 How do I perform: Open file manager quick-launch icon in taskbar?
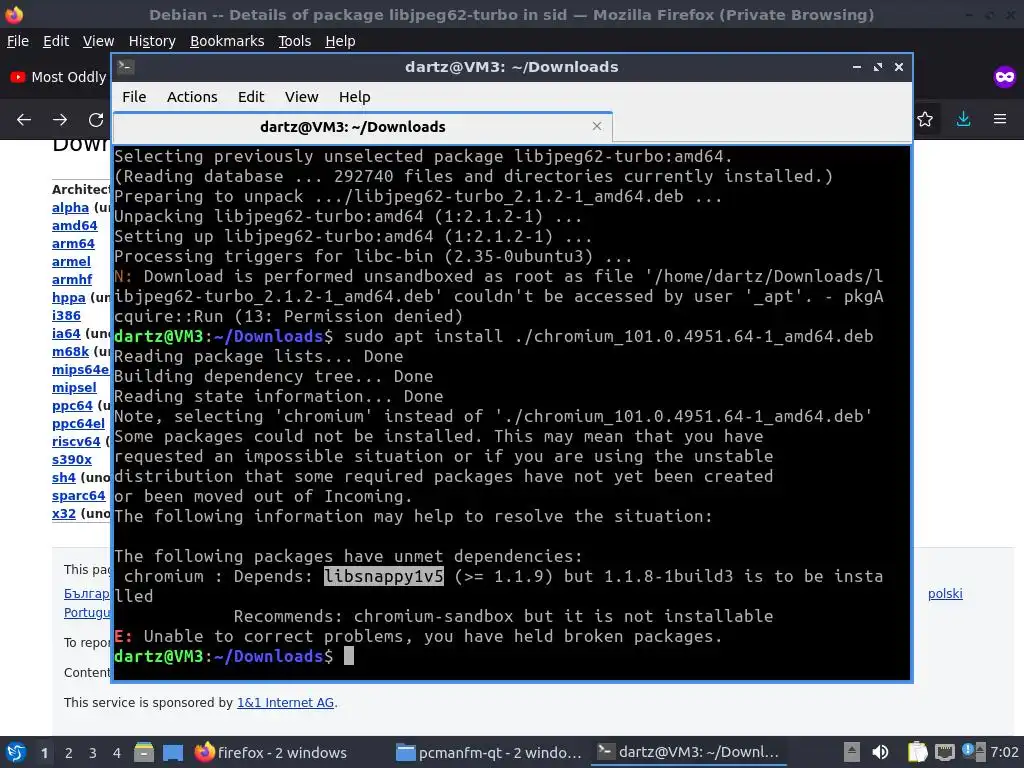pyautogui.click(x=144, y=752)
